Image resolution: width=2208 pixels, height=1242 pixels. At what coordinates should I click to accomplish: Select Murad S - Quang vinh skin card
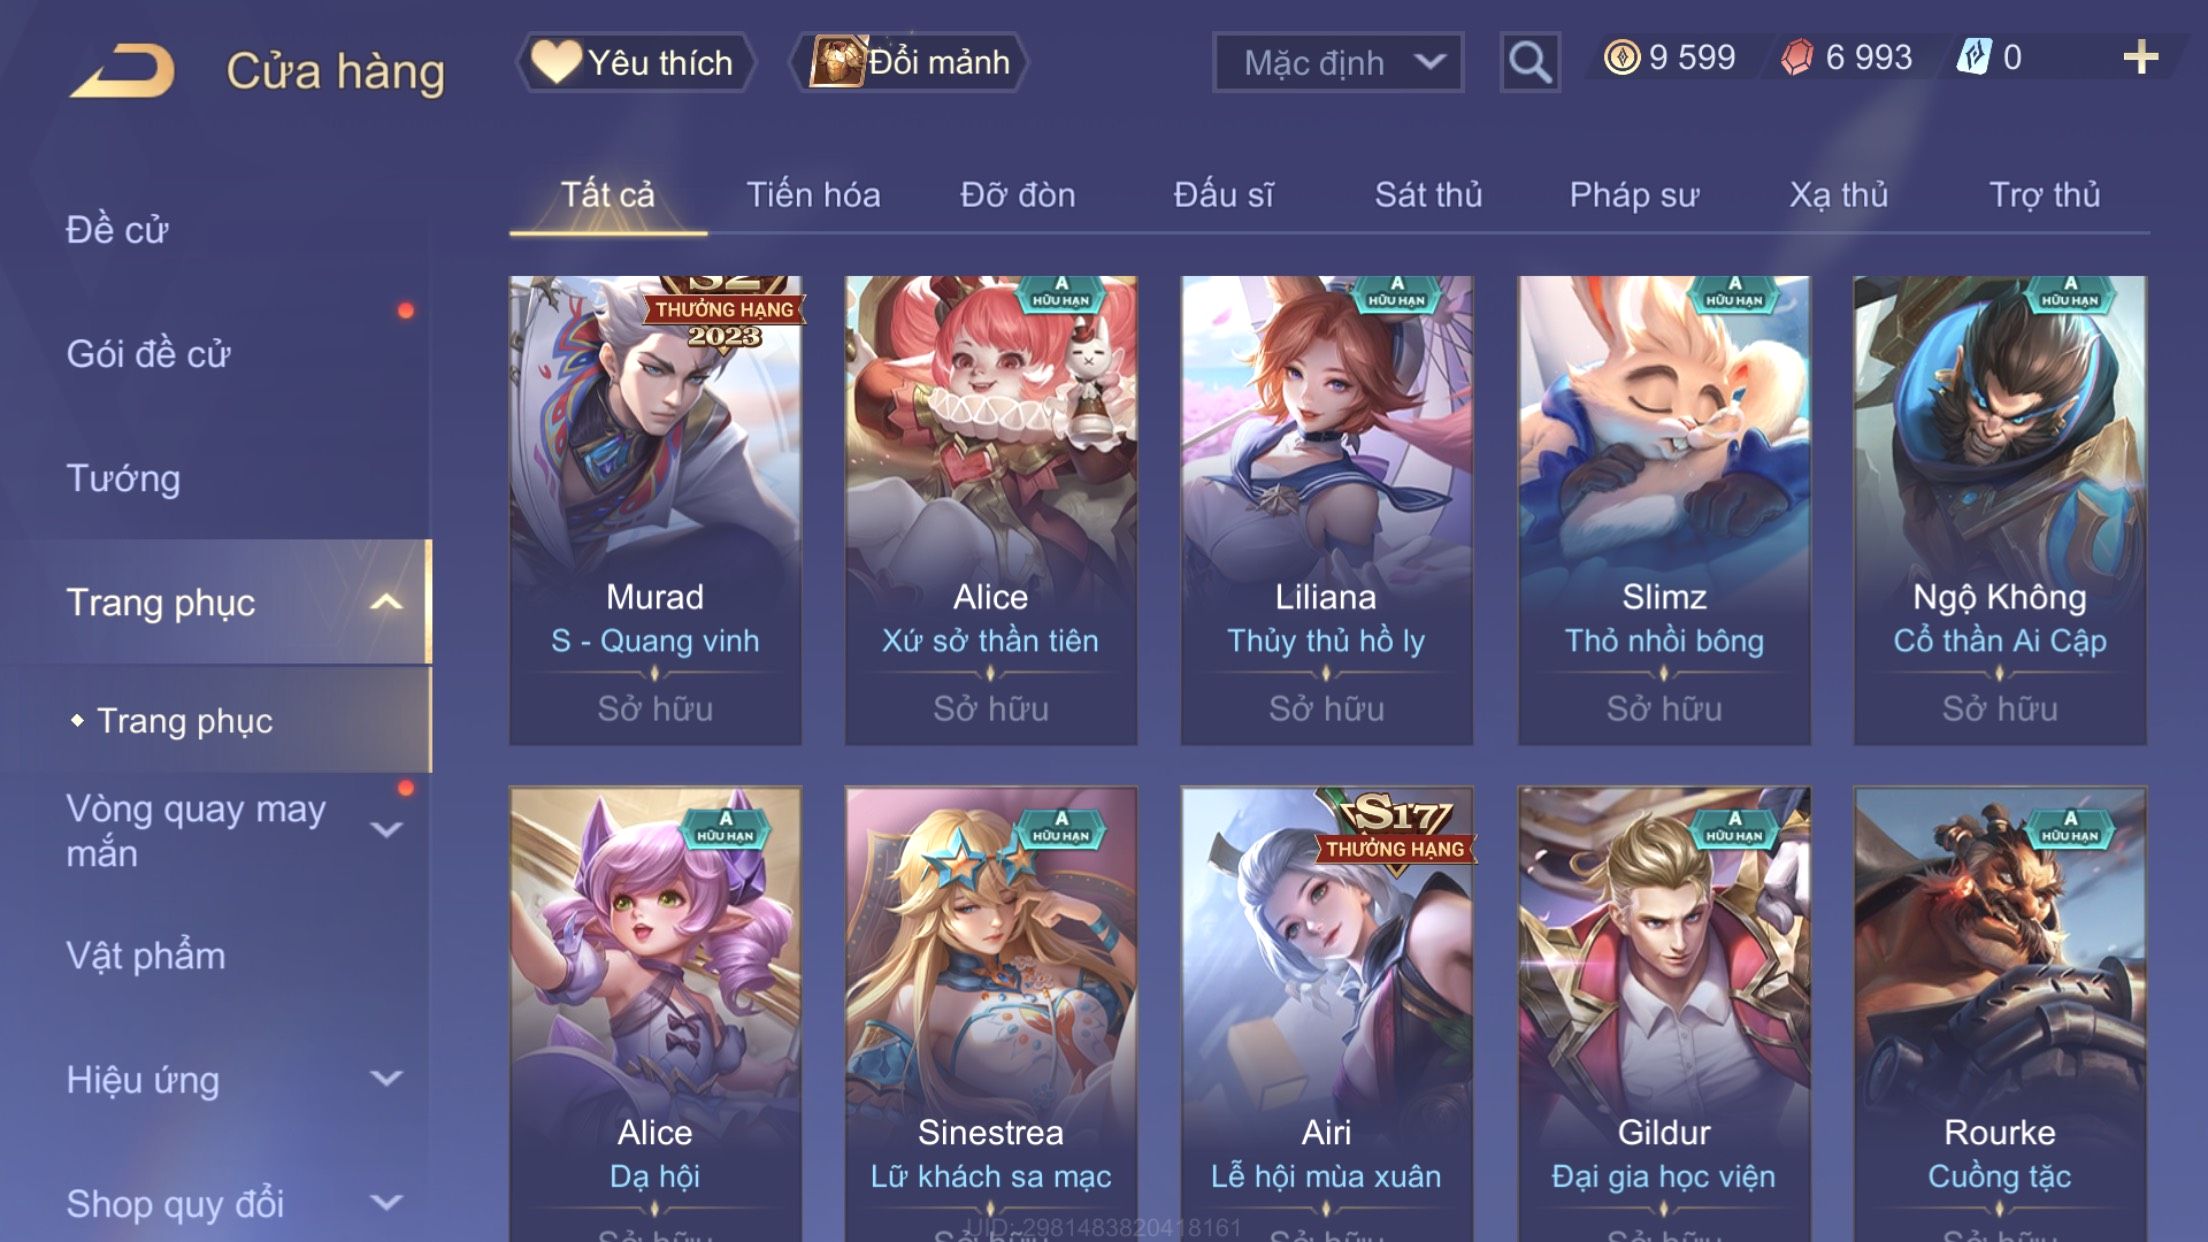click(655, 510)
